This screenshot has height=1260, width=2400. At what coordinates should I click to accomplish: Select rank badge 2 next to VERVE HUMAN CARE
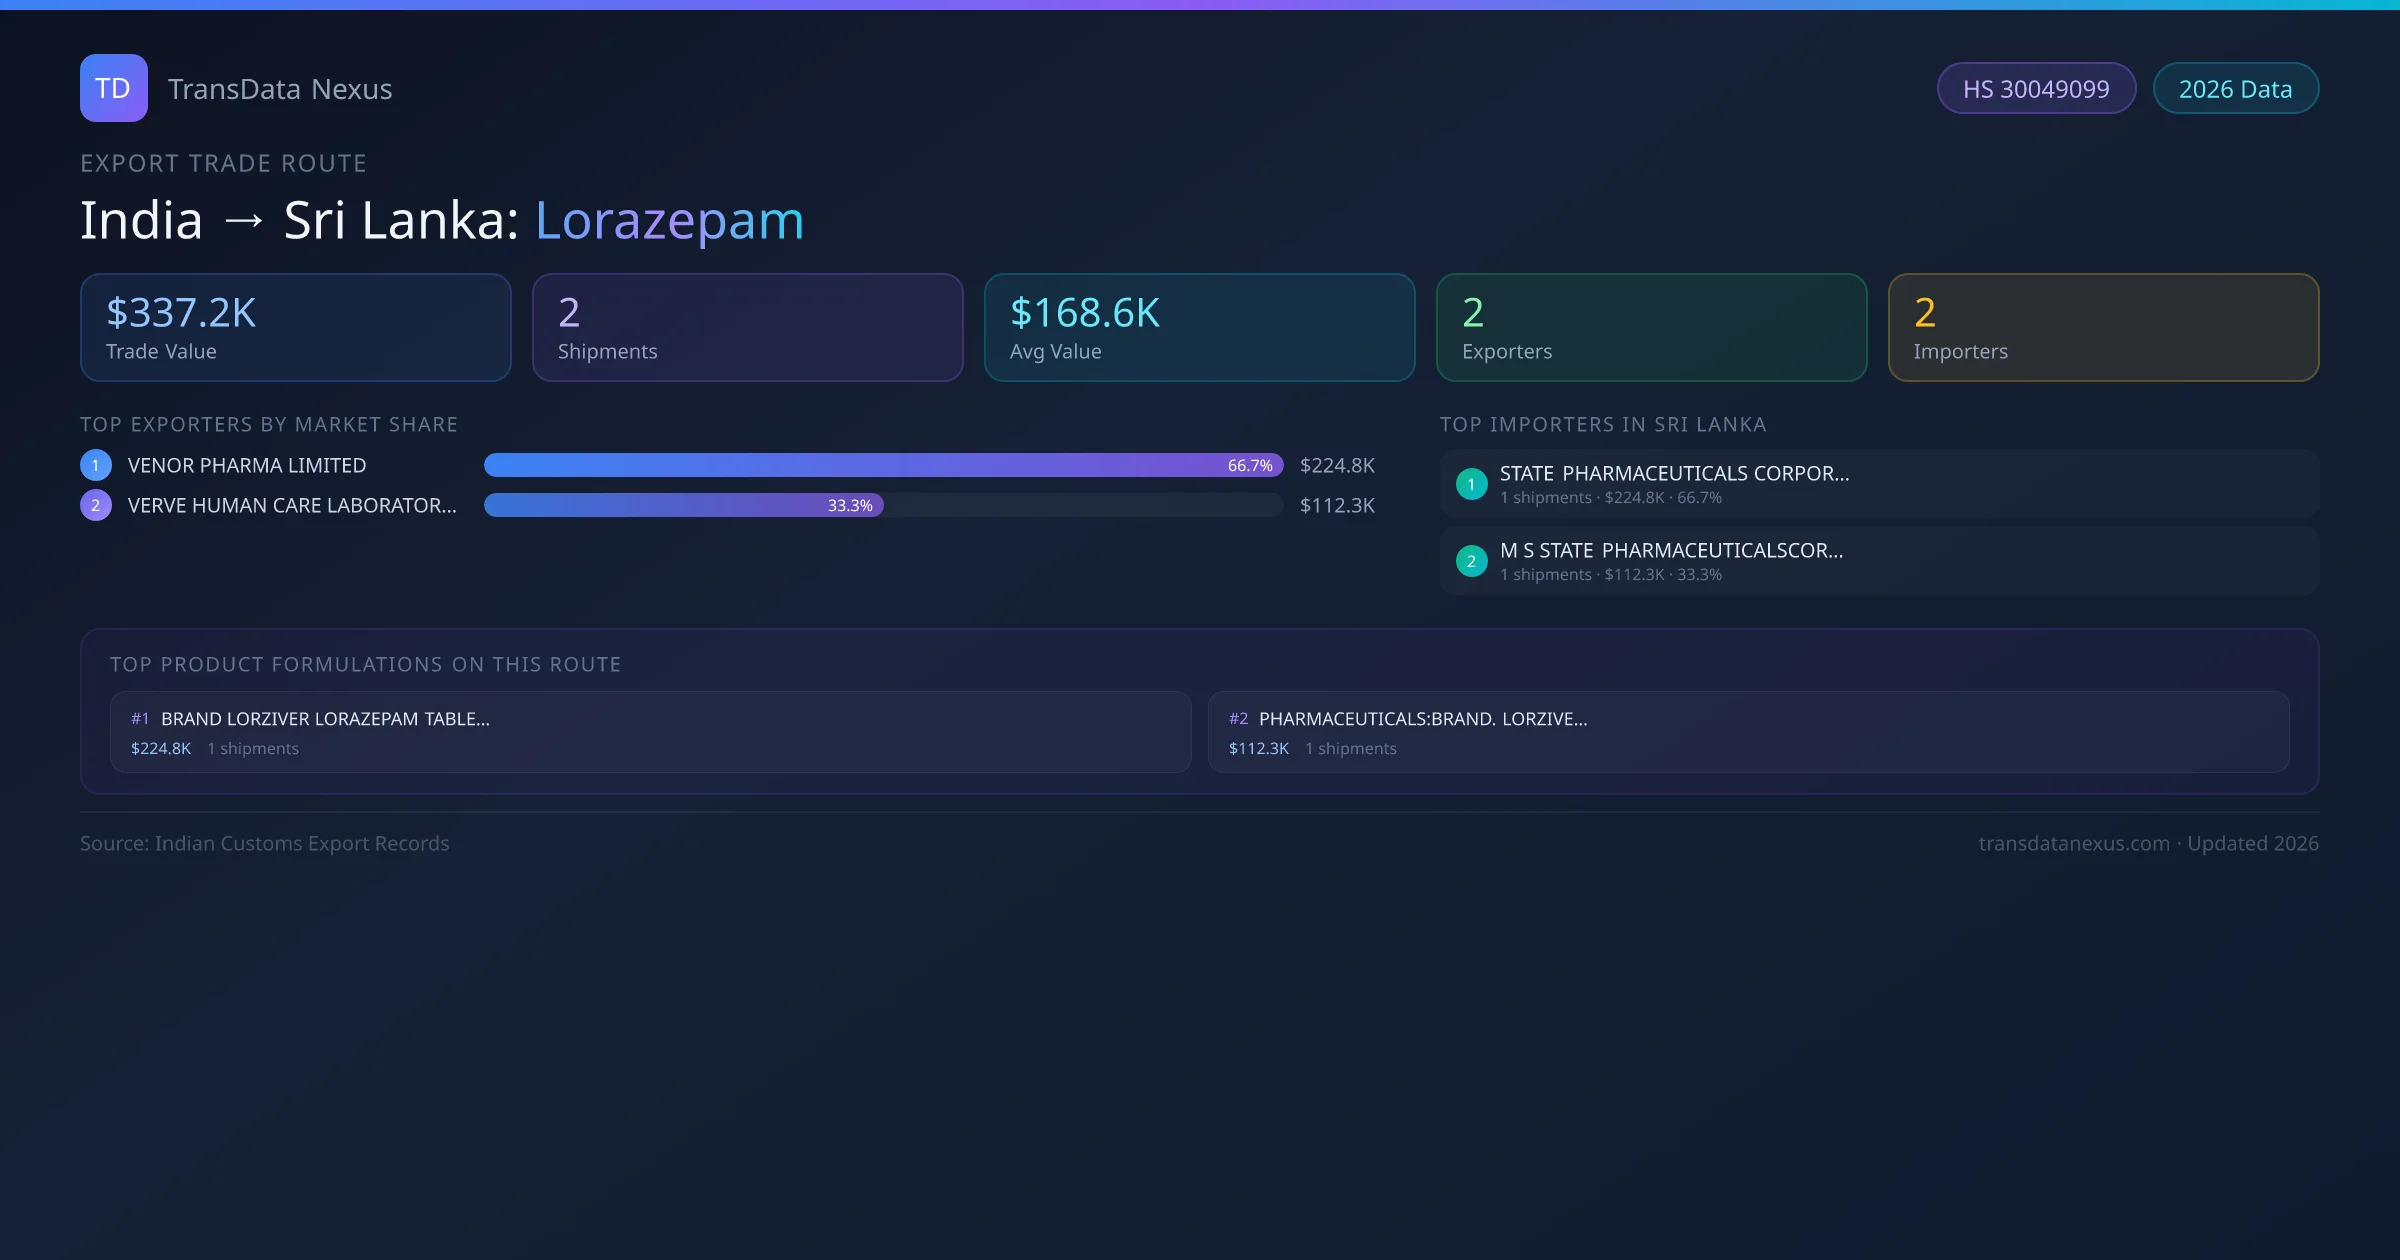(95, 505)
